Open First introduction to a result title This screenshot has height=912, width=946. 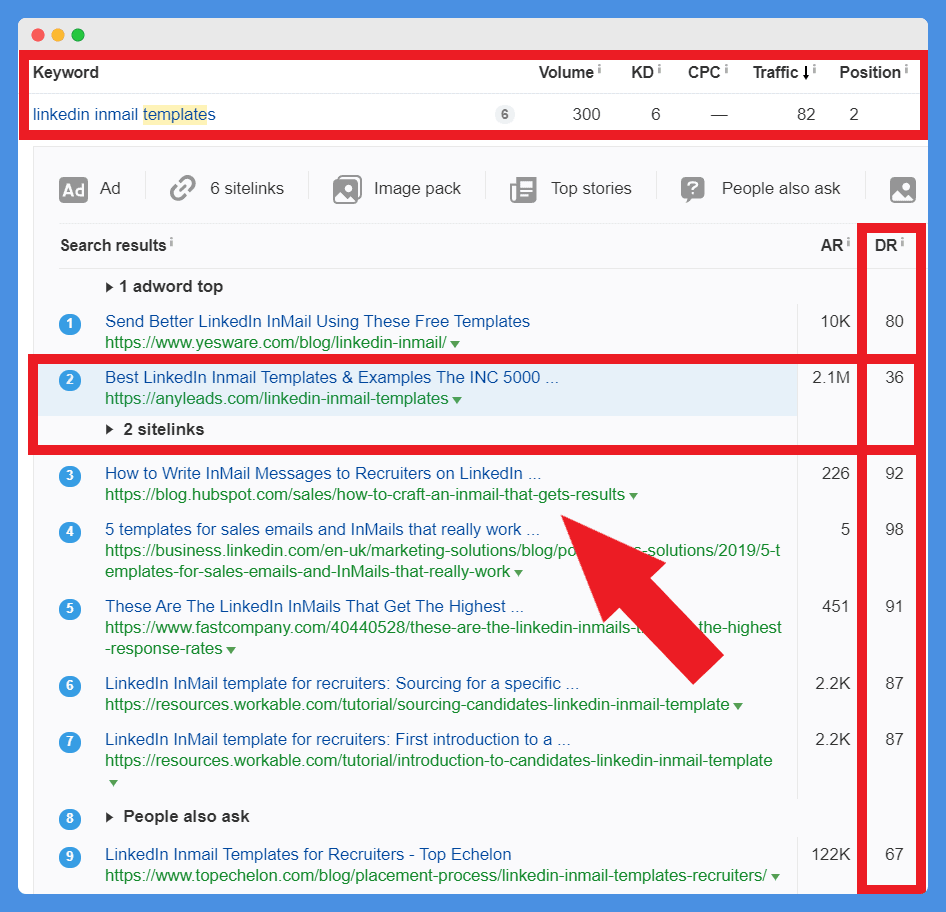338,739
